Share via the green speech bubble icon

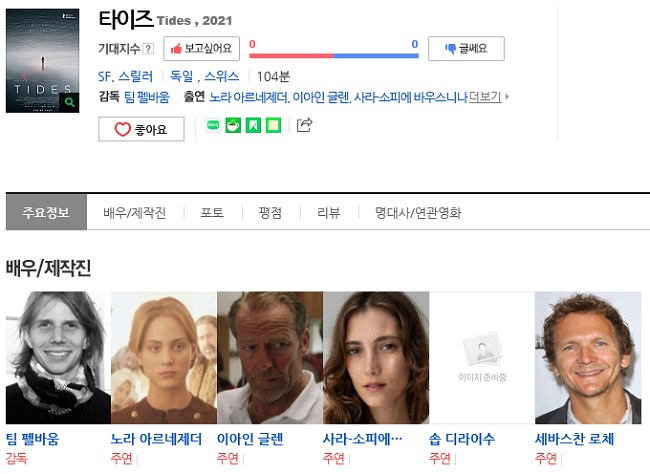tap(213, 125)
